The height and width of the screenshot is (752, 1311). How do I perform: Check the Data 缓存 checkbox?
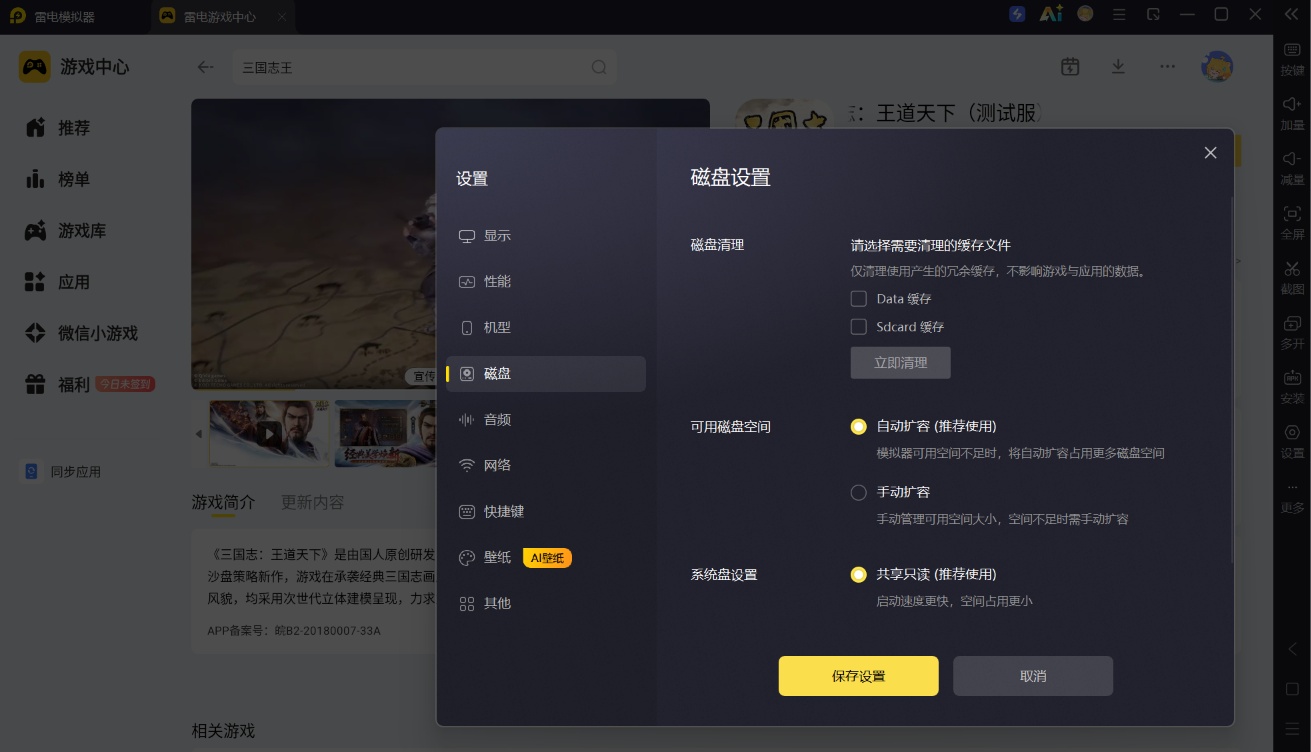[x=858, y=299]
